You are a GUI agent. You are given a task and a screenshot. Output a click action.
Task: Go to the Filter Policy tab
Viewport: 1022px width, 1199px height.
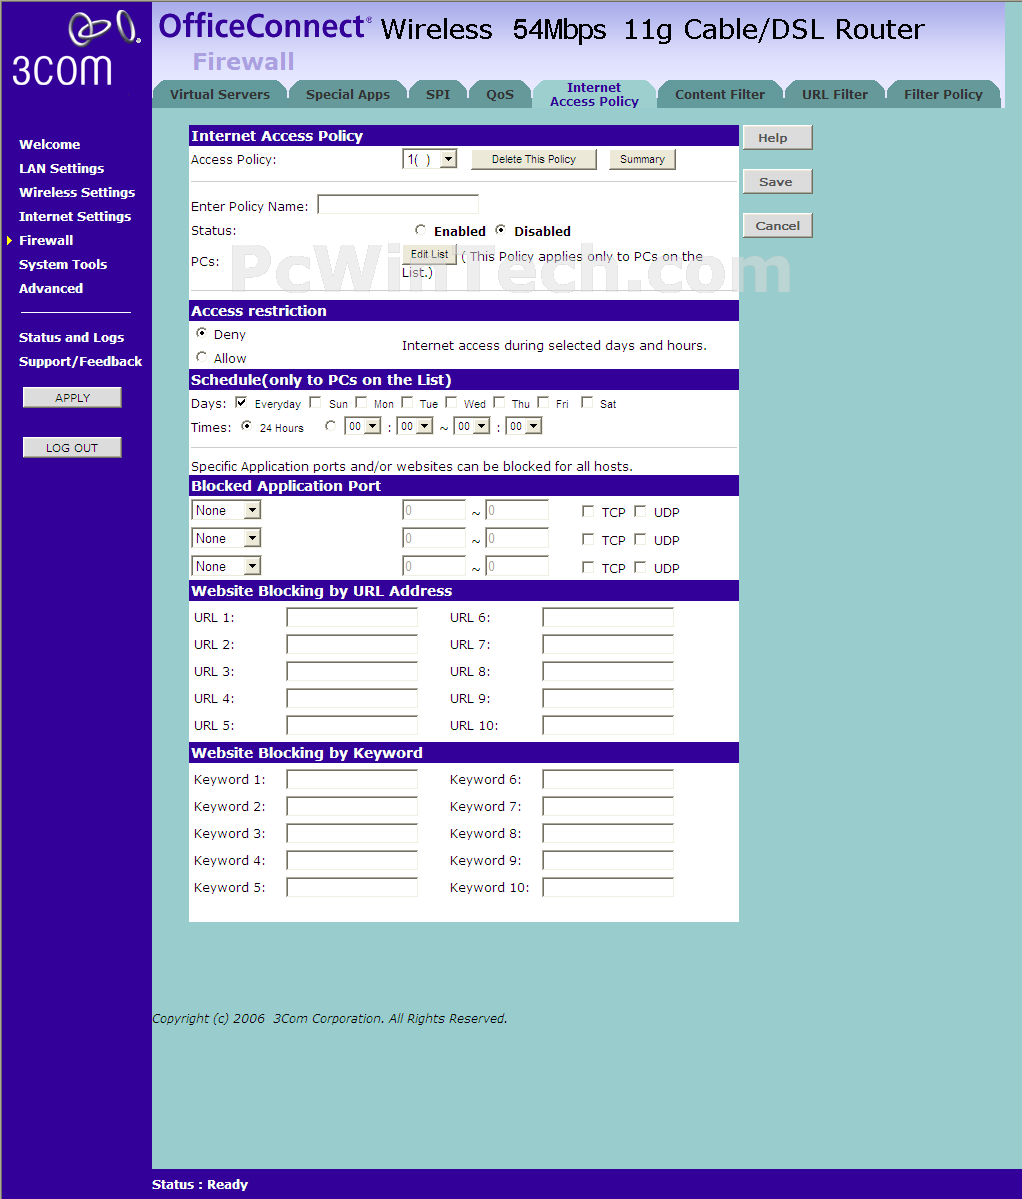click(943, 94)
